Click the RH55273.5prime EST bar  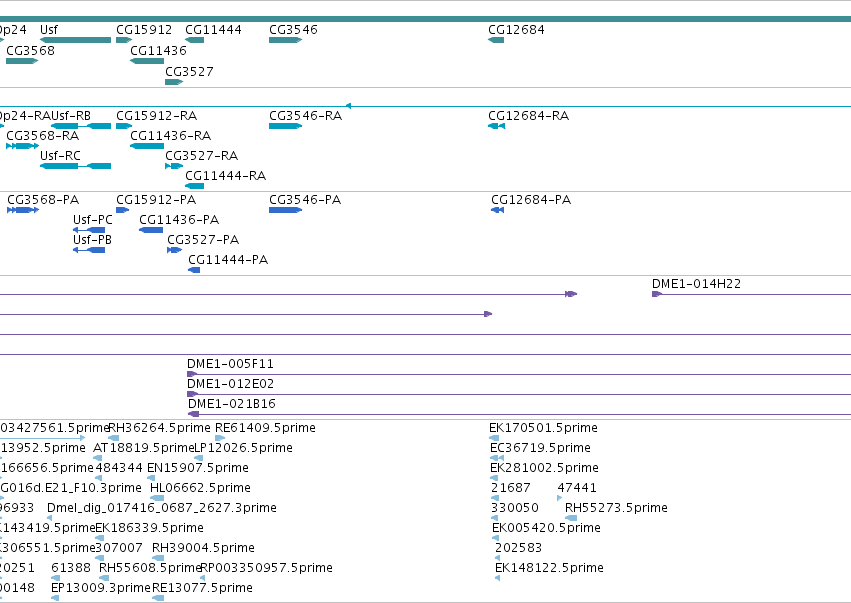point(571,518)
